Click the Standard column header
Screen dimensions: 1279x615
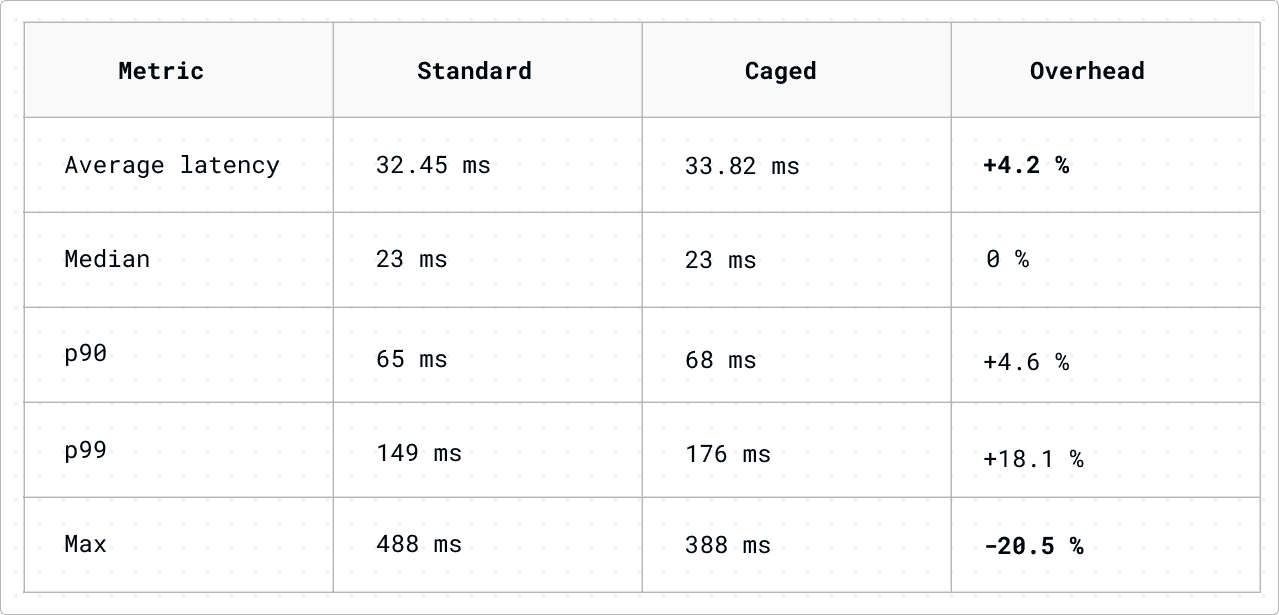coord(474,71)
